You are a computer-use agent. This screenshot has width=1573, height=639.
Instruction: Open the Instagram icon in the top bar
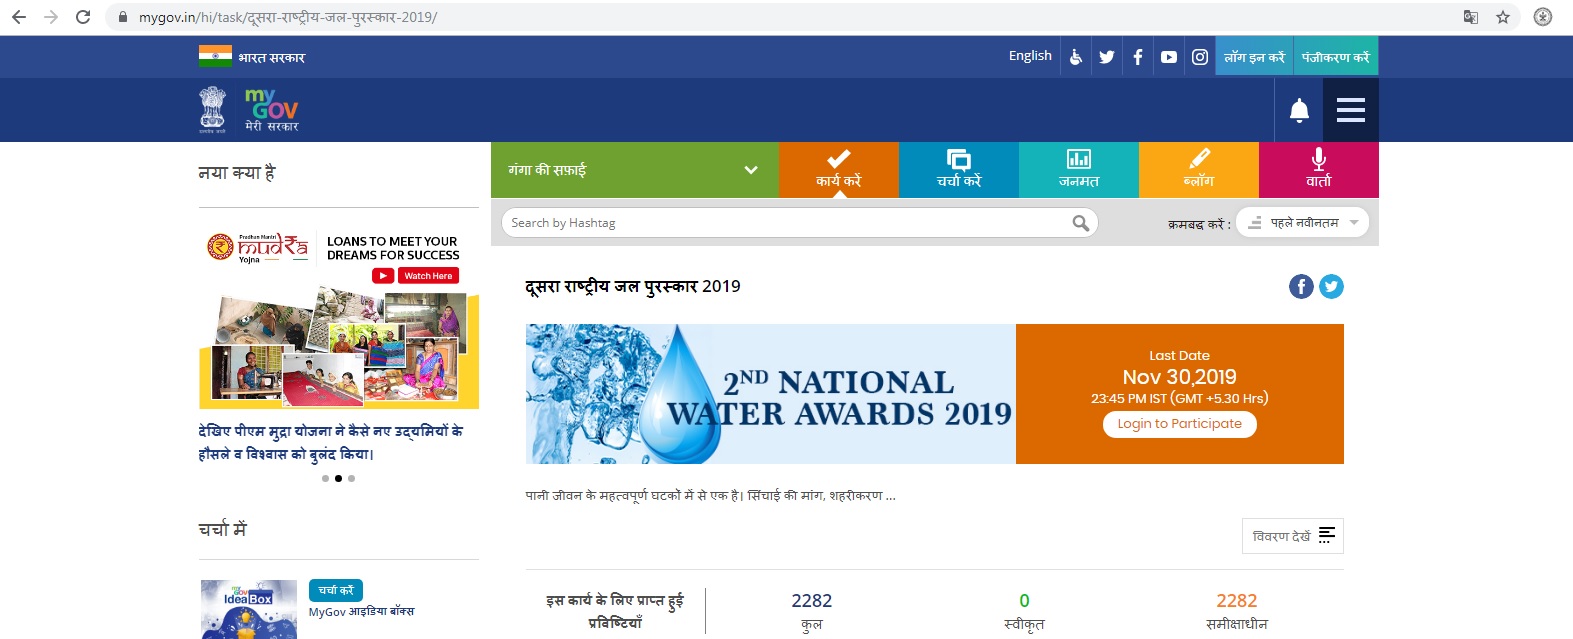[1200, 57]
